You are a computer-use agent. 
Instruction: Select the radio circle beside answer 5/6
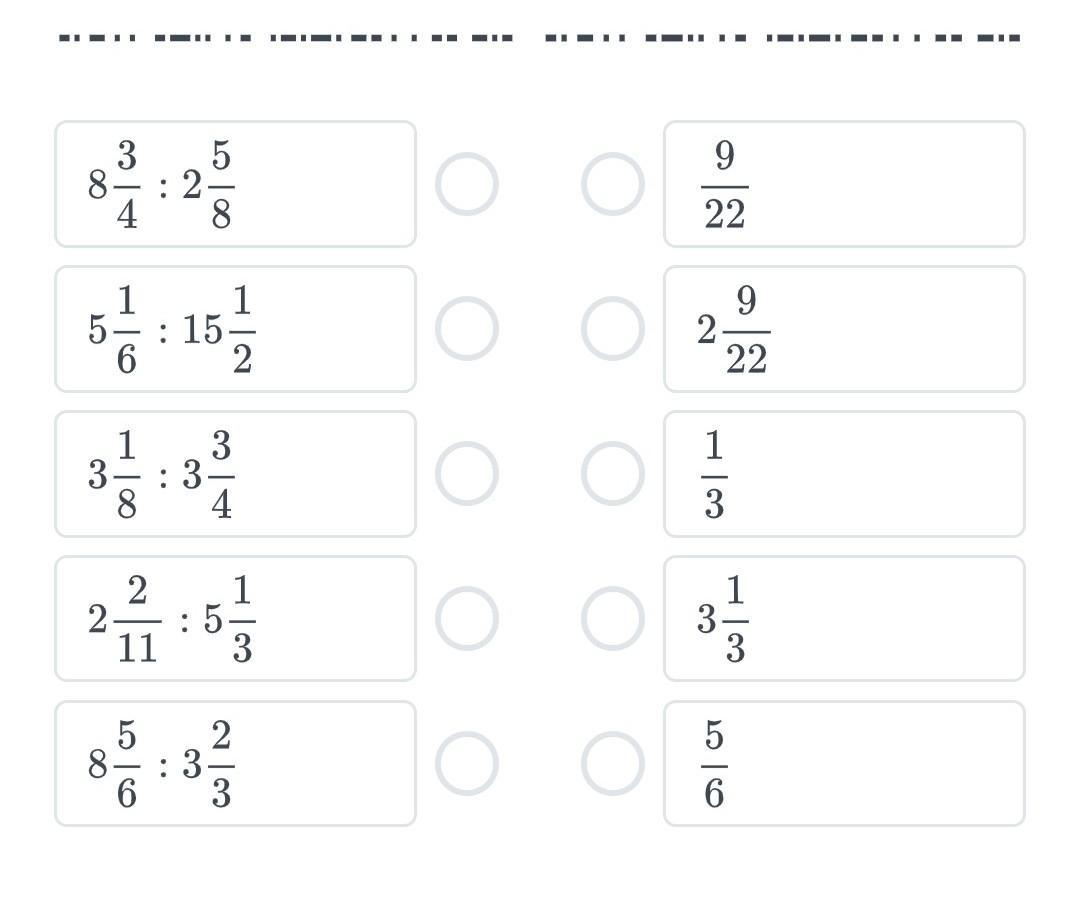pyautogui.click(x=612, y=764)
